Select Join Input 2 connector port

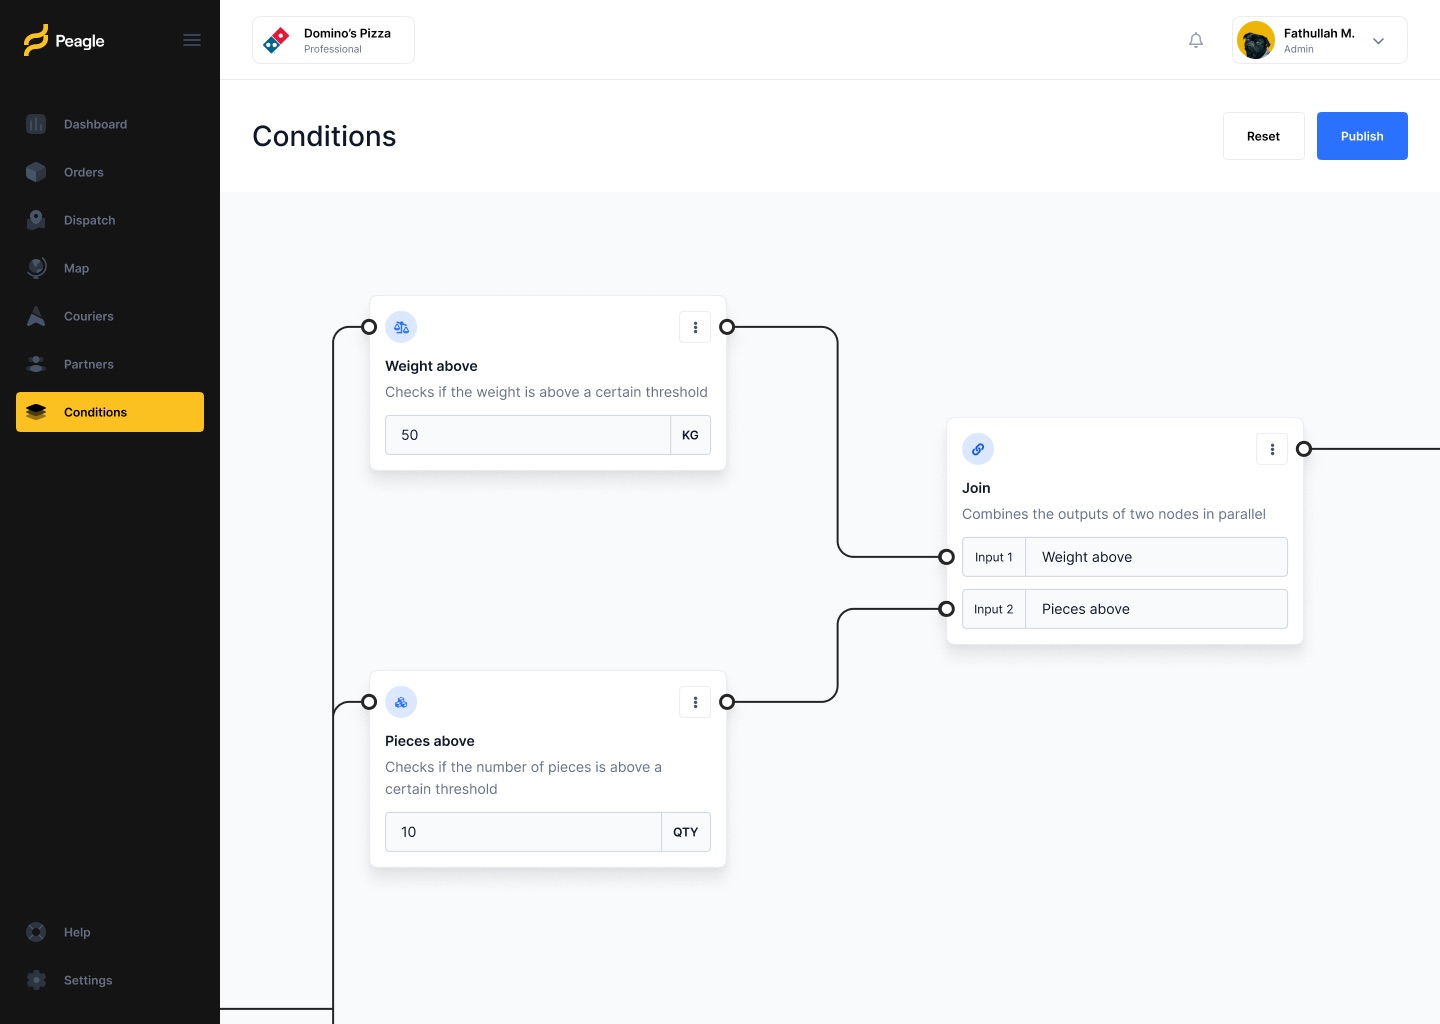coord(946,609)
